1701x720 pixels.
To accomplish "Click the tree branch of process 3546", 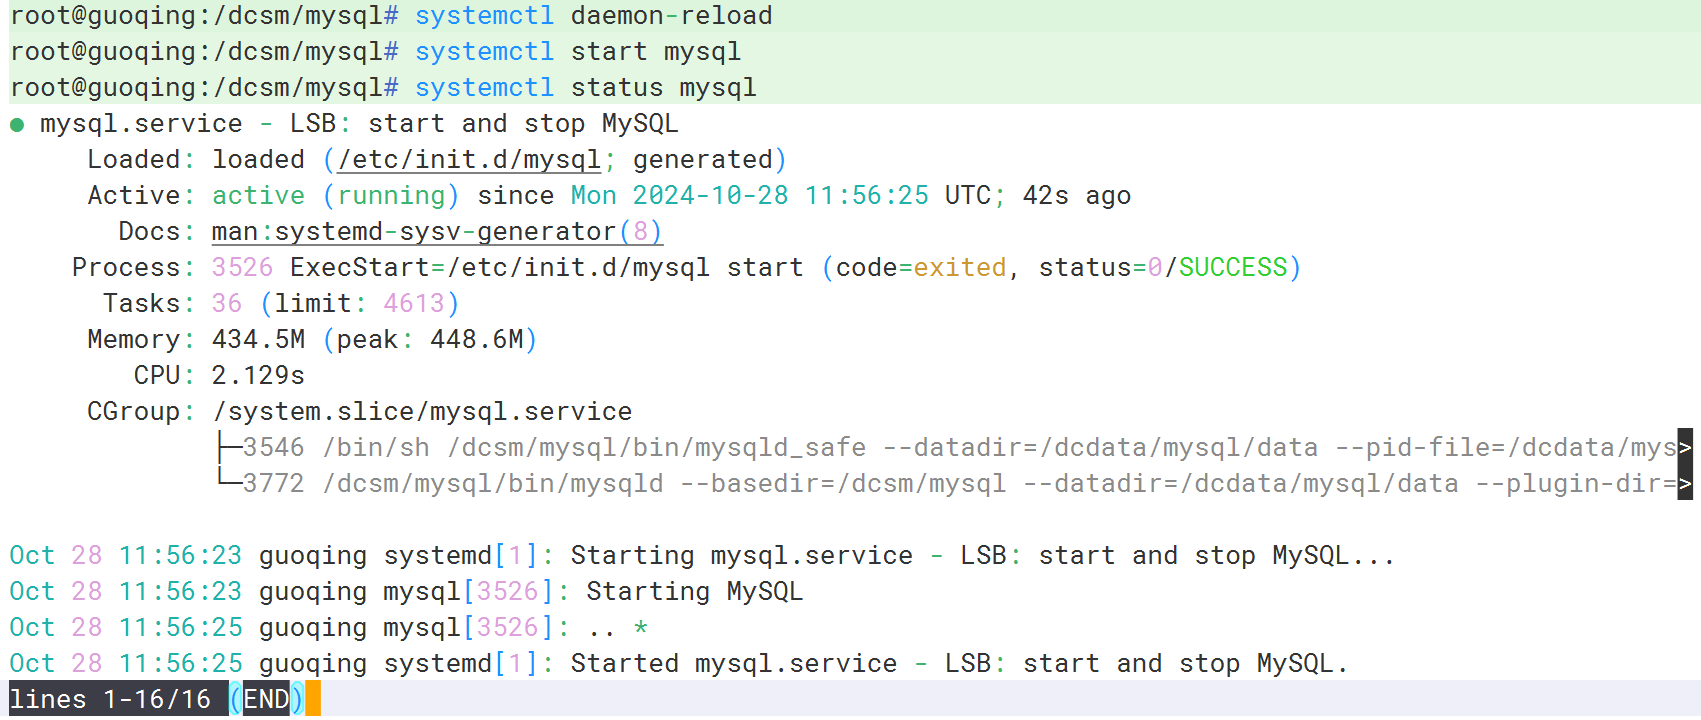I will (229, 447).
